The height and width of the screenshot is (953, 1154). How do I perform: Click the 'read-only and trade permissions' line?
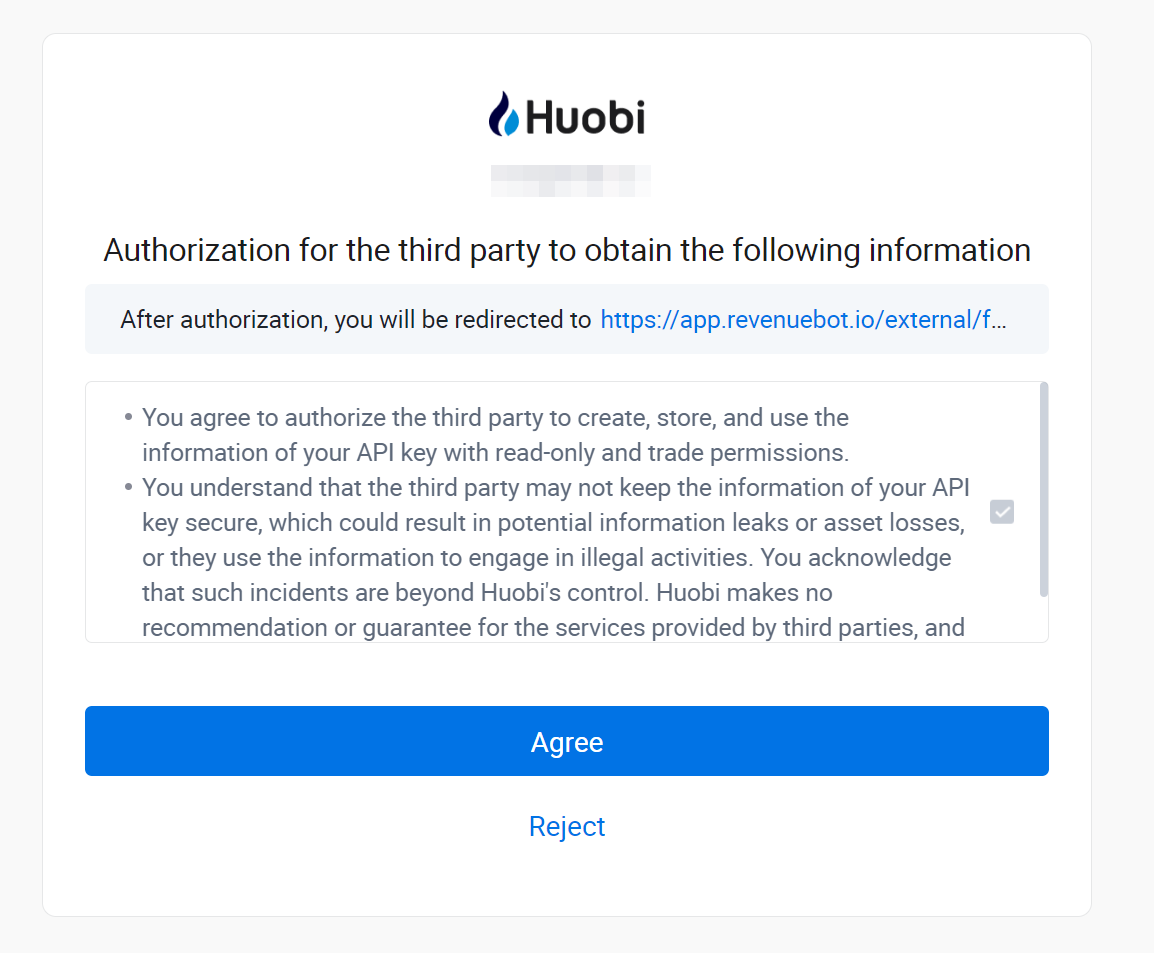click(495, 453)
